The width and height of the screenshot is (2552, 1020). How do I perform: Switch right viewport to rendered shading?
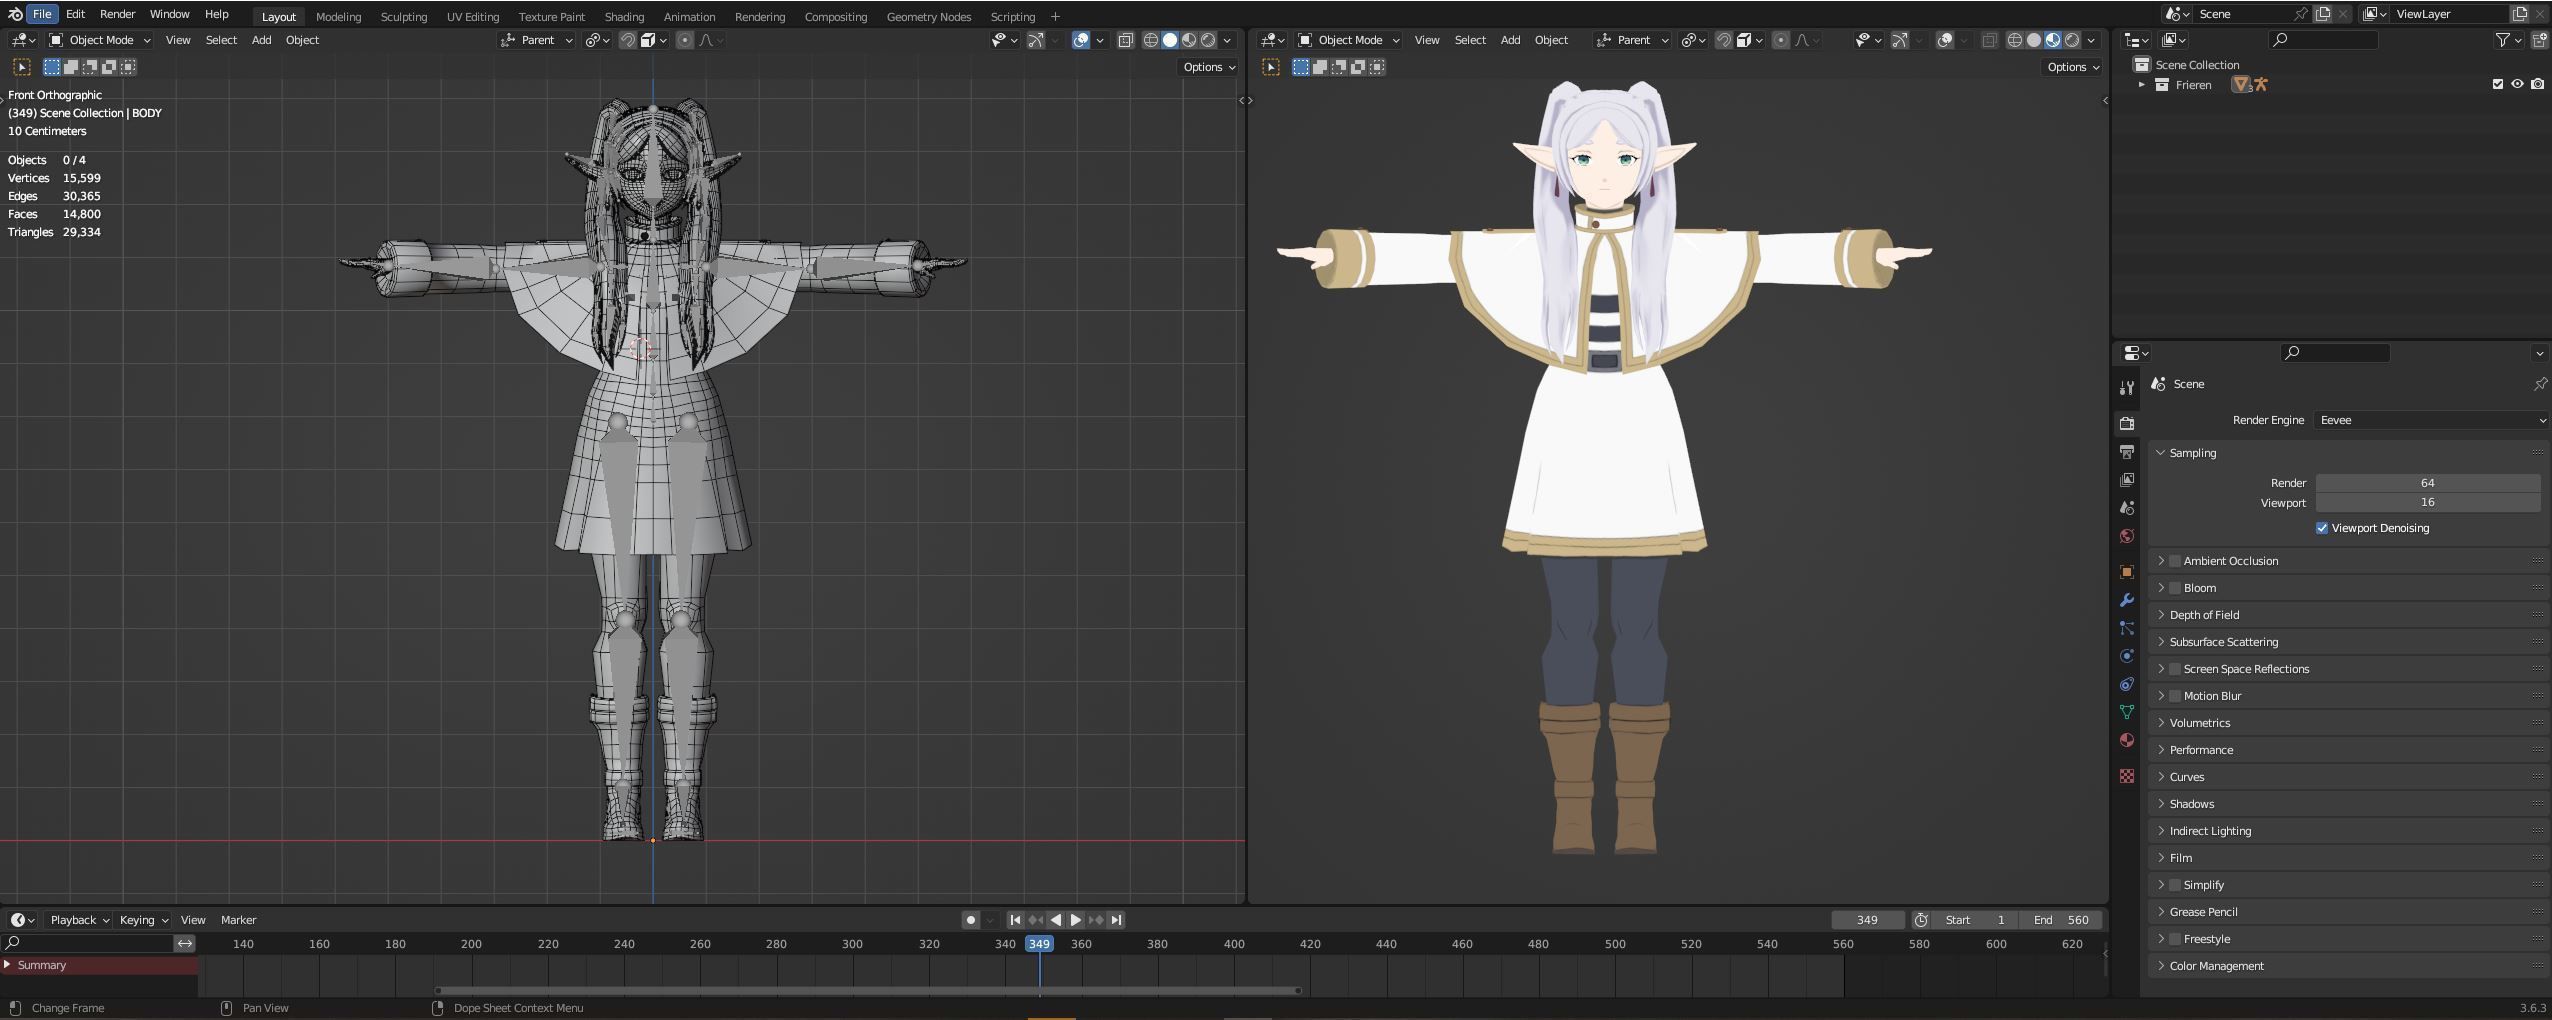[x=2072, y=40]
